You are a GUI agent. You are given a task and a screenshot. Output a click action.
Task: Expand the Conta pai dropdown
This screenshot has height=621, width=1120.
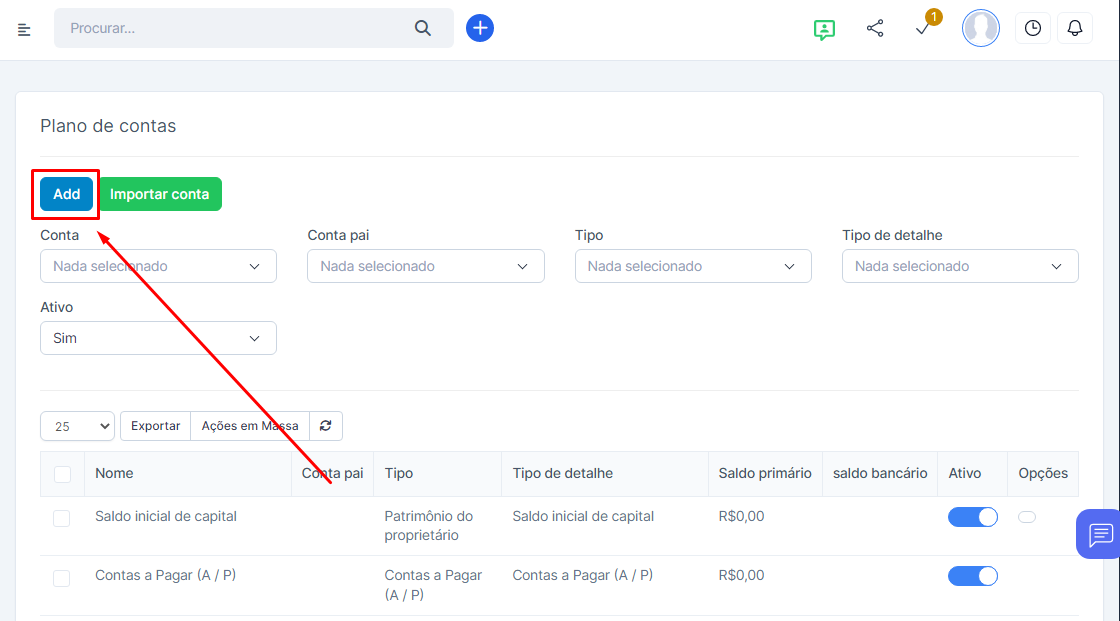pos(426,267)
